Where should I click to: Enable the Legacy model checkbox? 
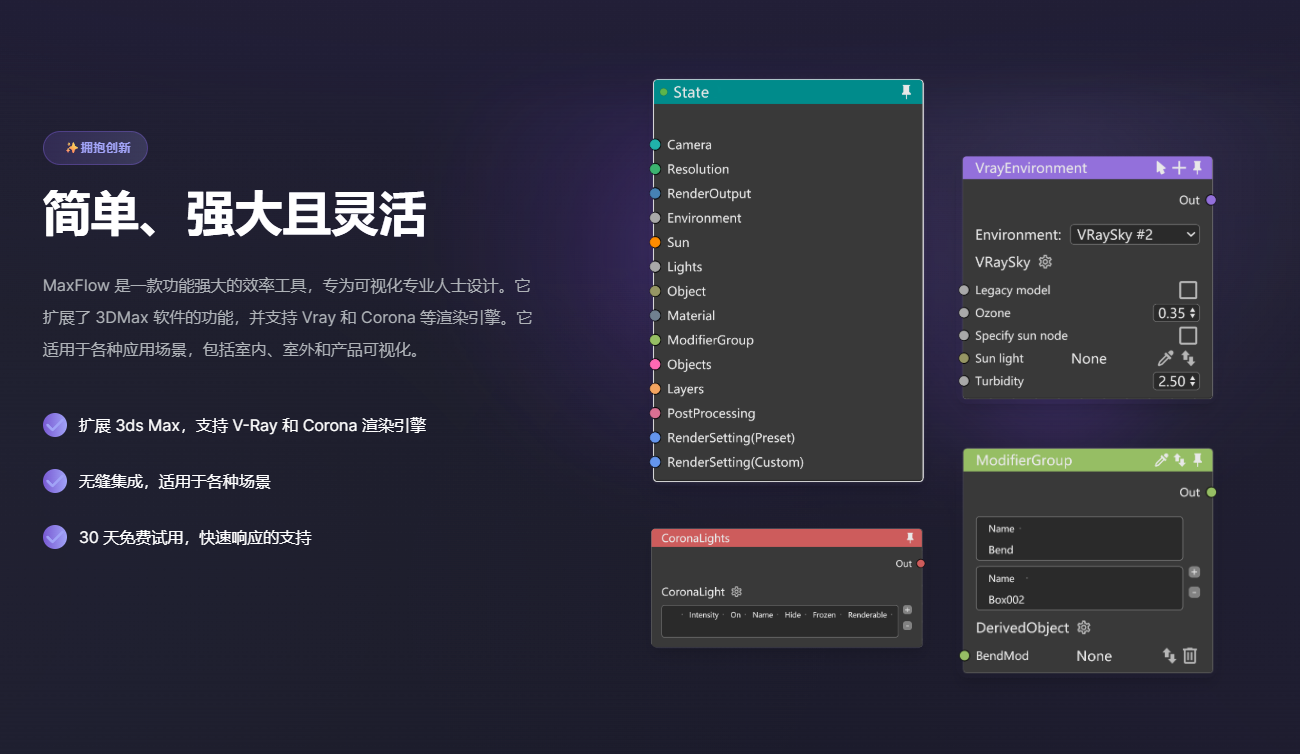(x=1189, y=289)
